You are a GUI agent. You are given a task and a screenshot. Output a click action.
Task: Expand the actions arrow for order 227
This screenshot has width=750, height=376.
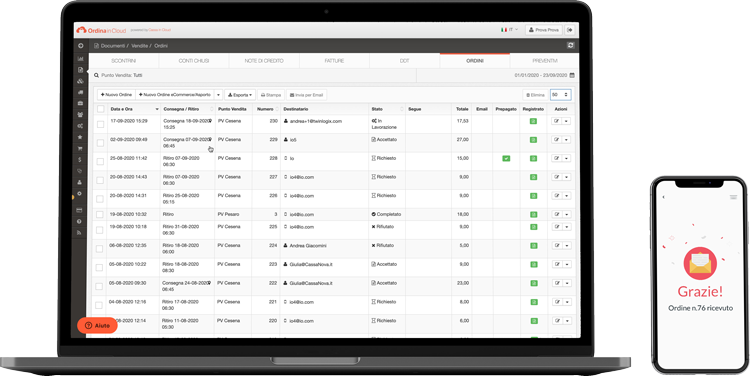coord(567,177)
